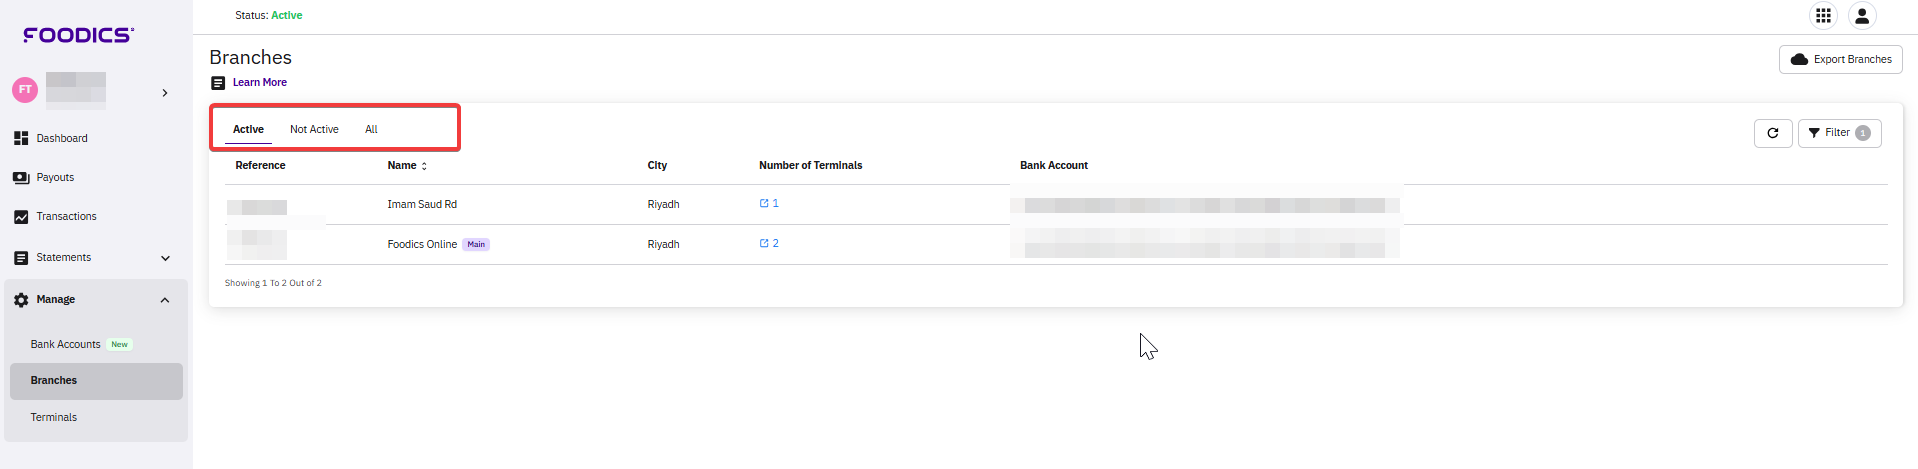The height and width of the screenshot is (469, 1918).
Task: Select the Active tab
Action: 248,130
